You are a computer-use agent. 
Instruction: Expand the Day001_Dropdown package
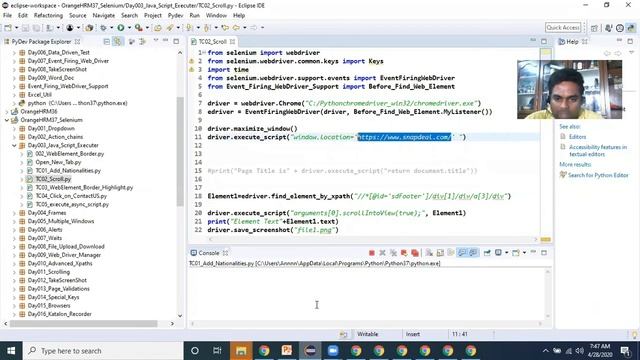coord(14,129)
